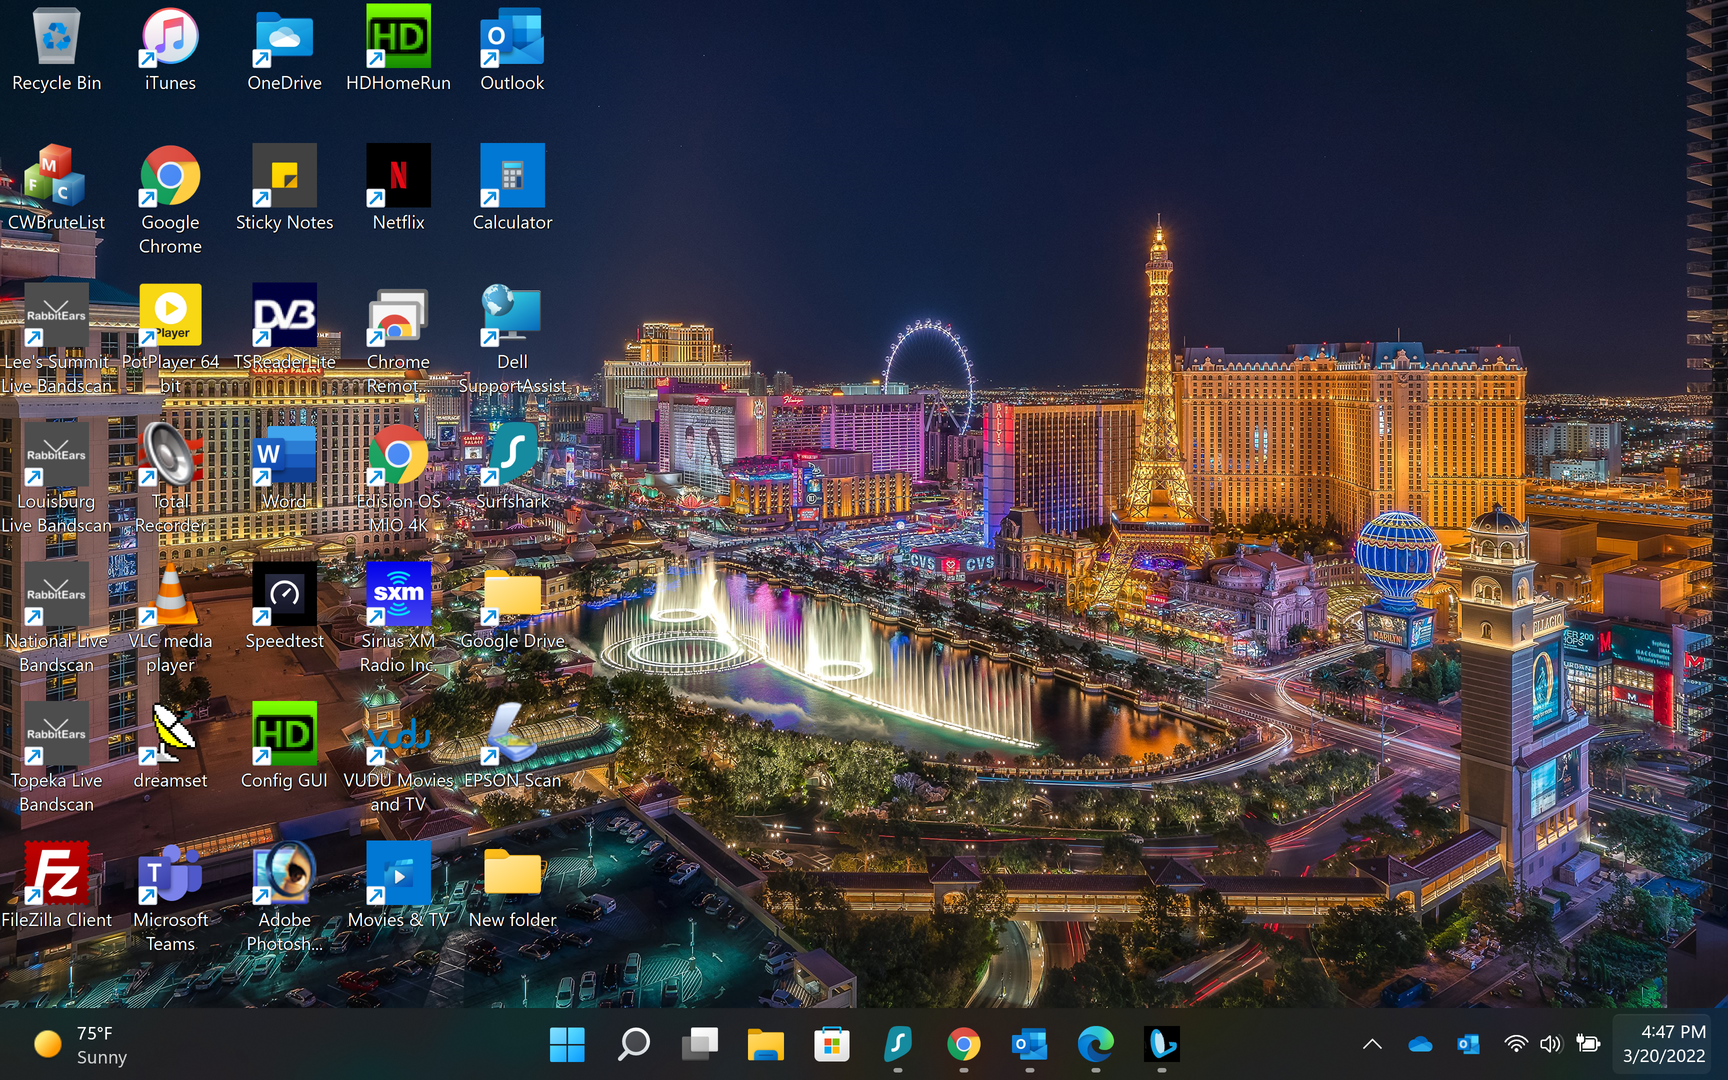
Task: Select the FileZilla Client desktop icon
Action: (x=57, y=886)
